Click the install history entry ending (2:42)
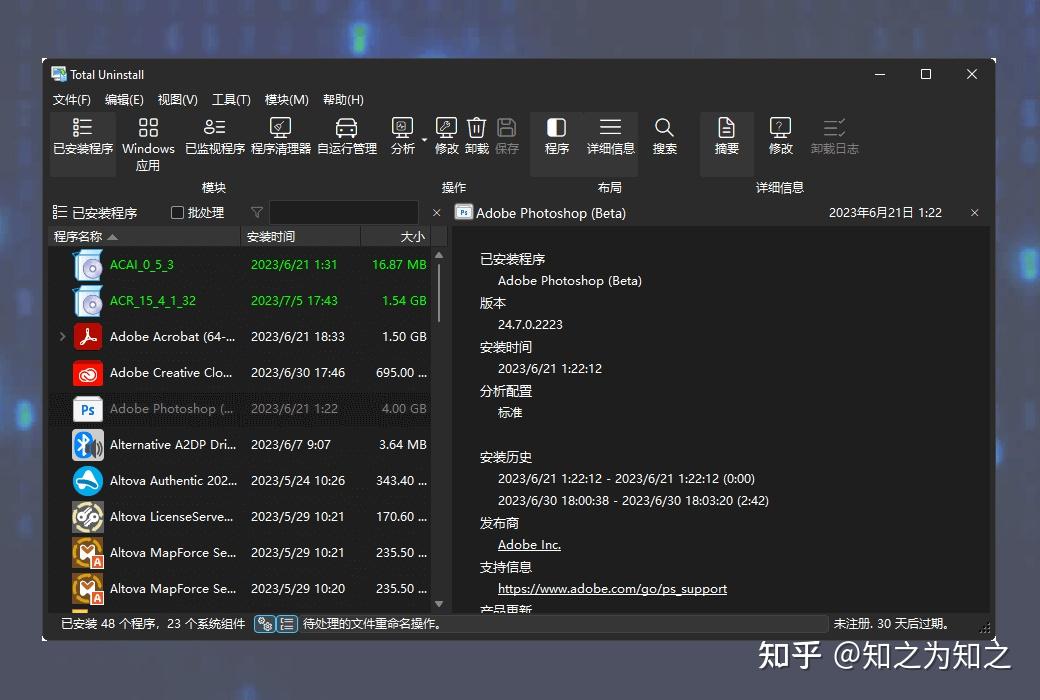 click(x=633, y=500)
